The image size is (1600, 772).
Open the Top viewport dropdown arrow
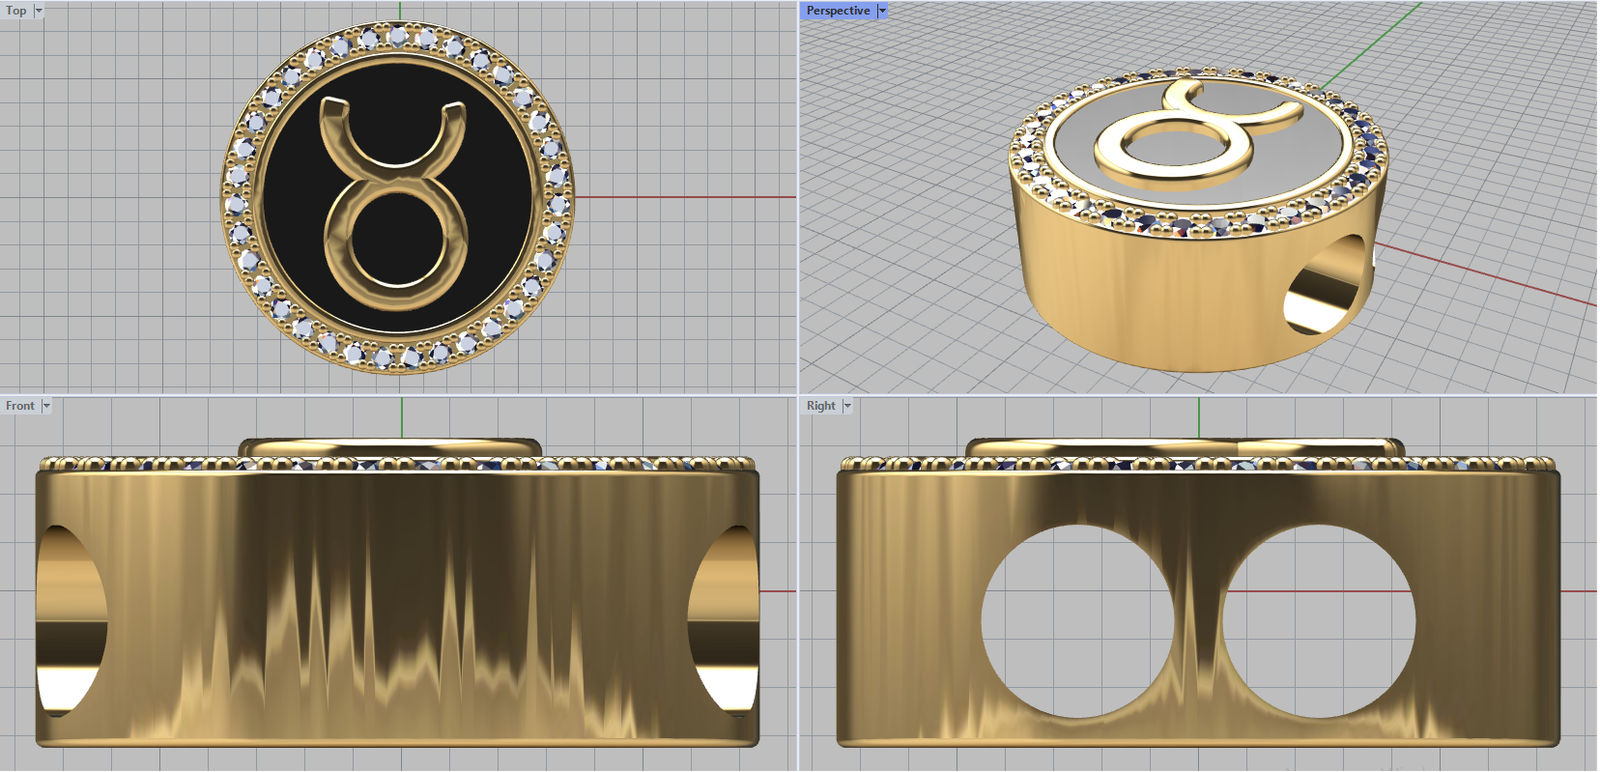39,11
